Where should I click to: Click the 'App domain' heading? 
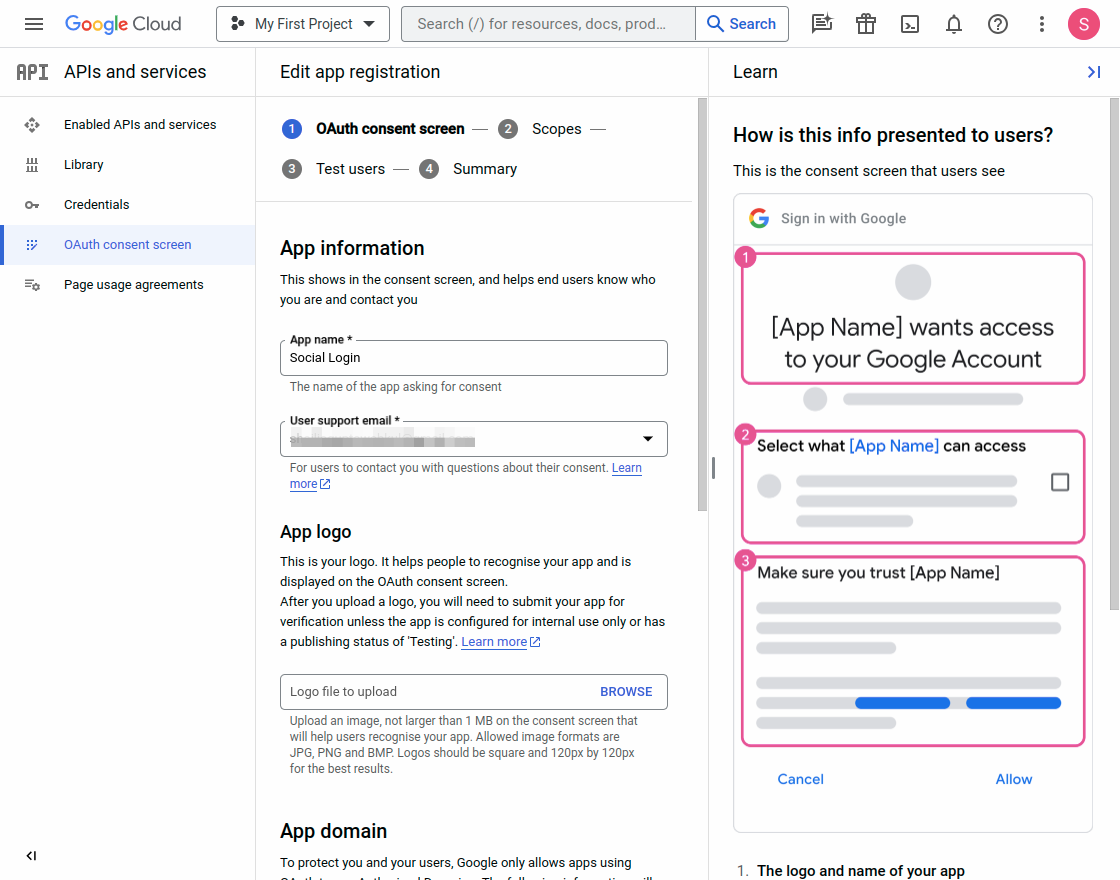tap(334, 831)
